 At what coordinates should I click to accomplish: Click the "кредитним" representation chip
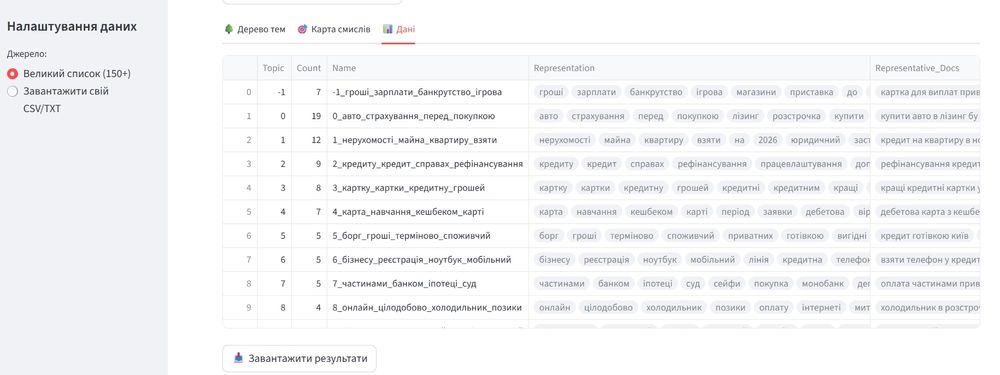(x=796, y=188)
